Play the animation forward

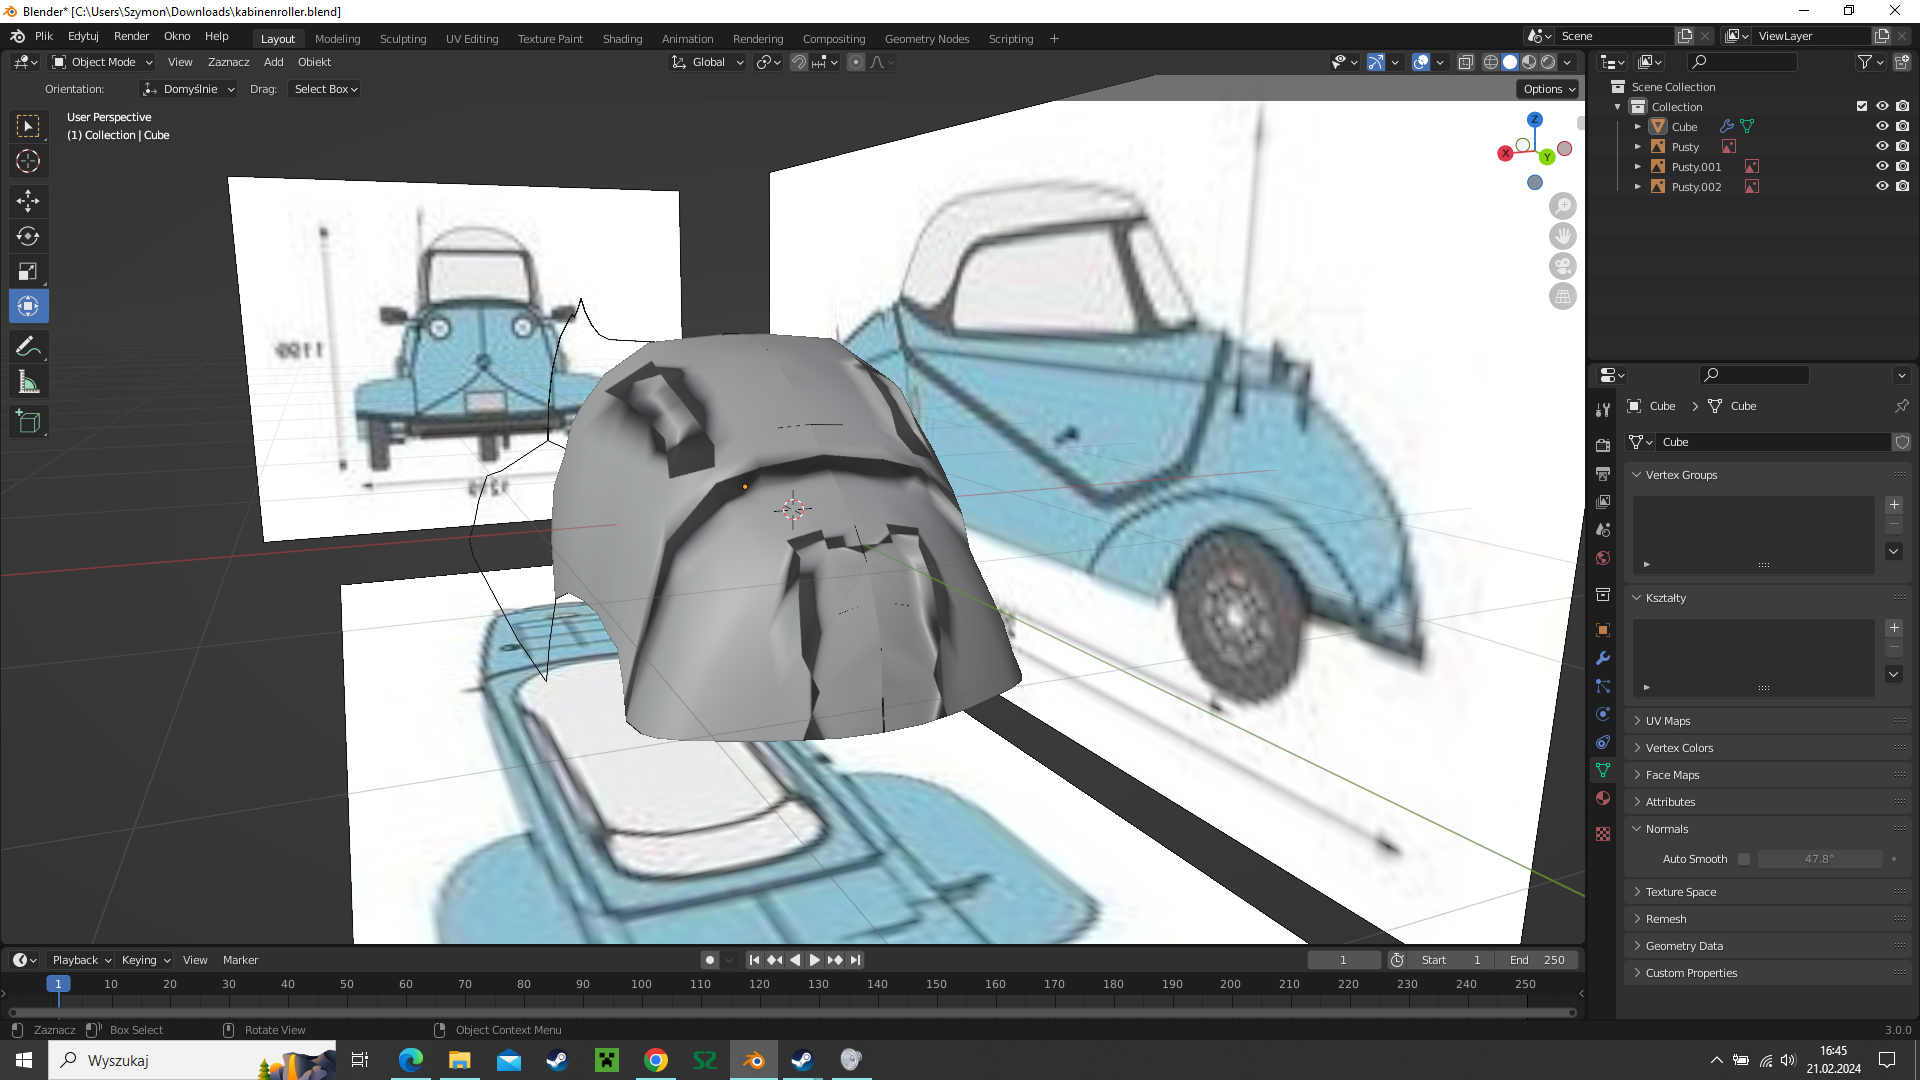815,960
